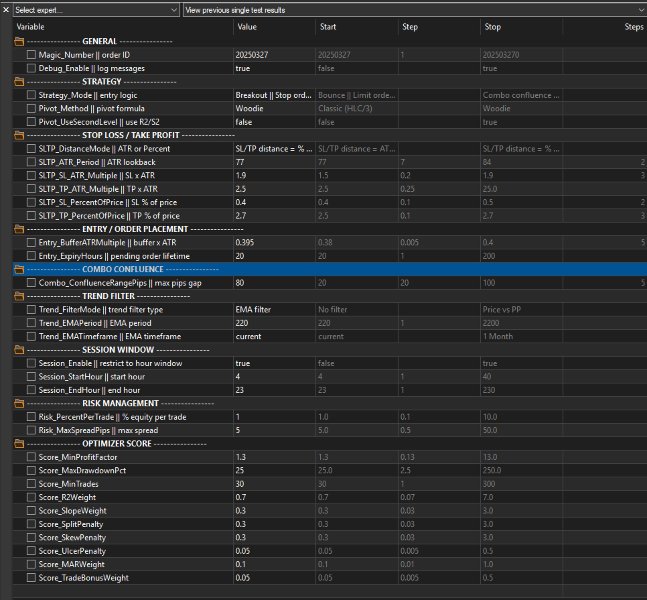Edit SLTP_ATR_Period value 77
This screenshot has height=600, width=647.
(274, 162)
